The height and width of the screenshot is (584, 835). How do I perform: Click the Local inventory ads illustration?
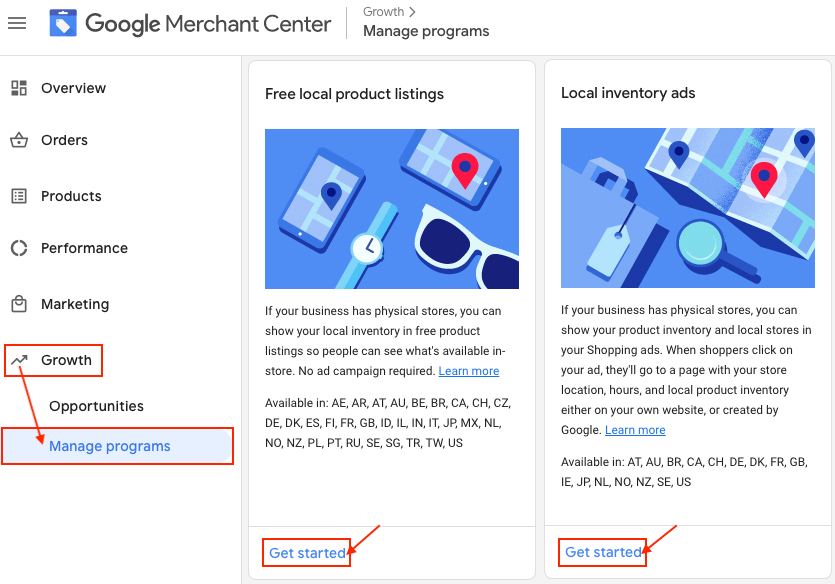(687, 208)
